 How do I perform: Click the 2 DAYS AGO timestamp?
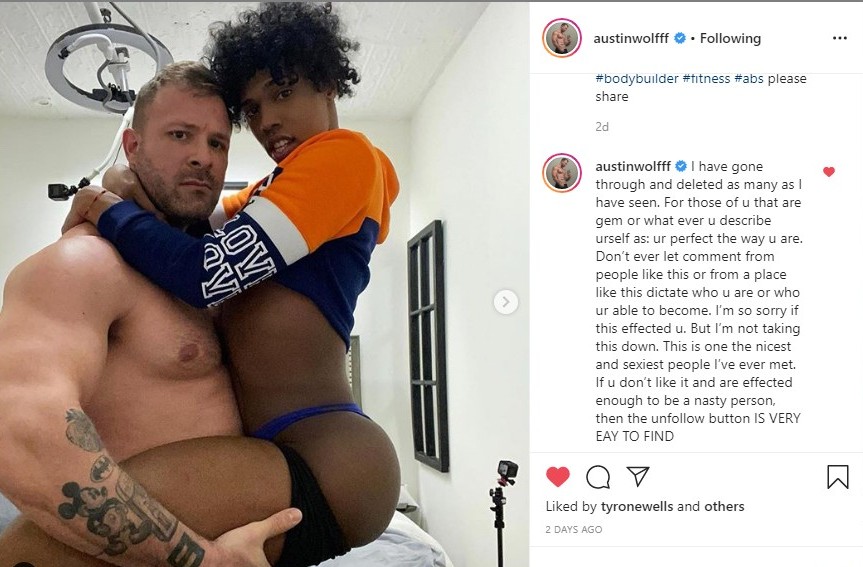click(x=573, y=530)
